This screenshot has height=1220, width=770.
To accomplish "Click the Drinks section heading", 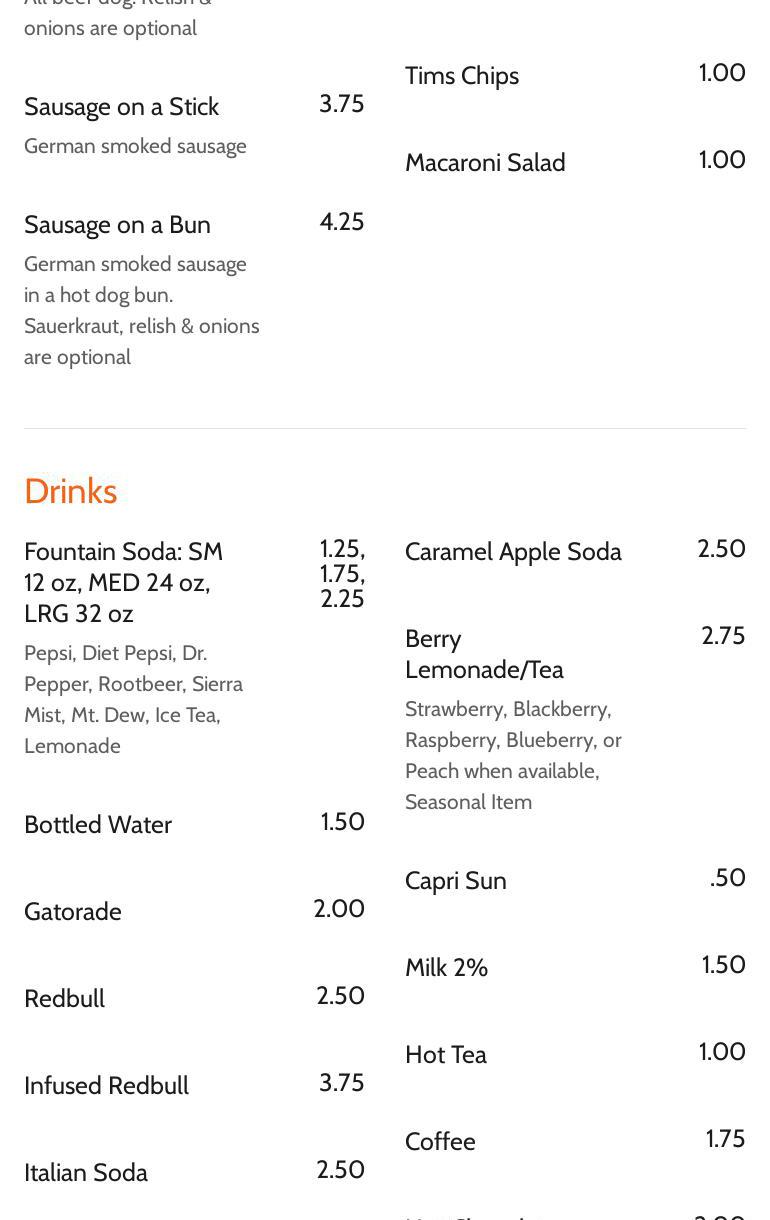I will point(70,491).
